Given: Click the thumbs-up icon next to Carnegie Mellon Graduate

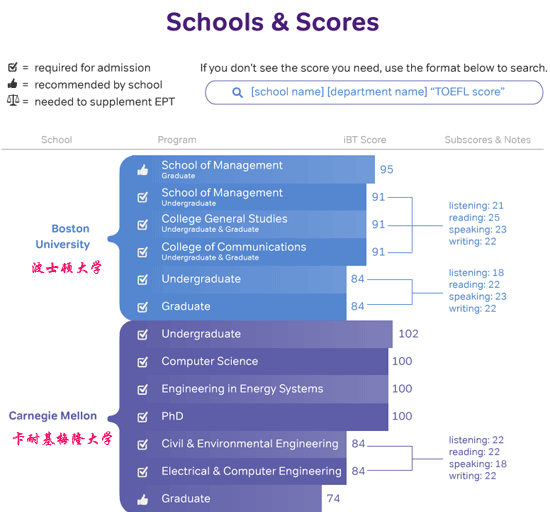Looking at the screenshot, I should 142,499.
